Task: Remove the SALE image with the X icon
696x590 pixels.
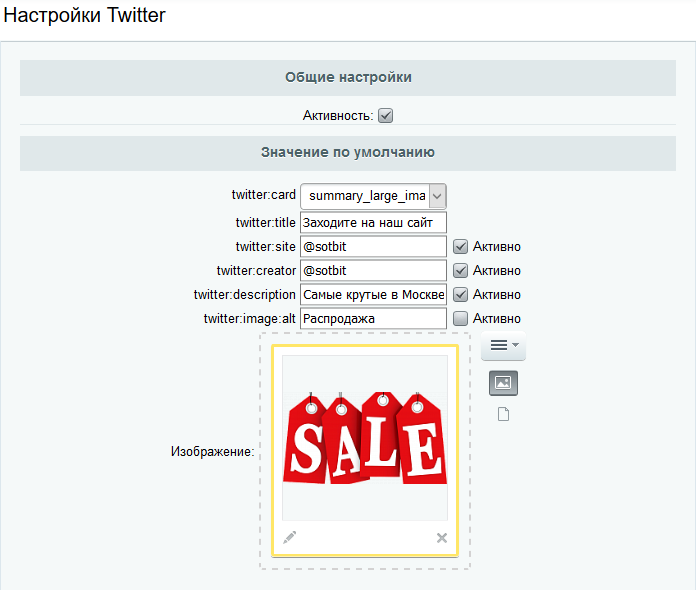Action: tap(442, 538)
